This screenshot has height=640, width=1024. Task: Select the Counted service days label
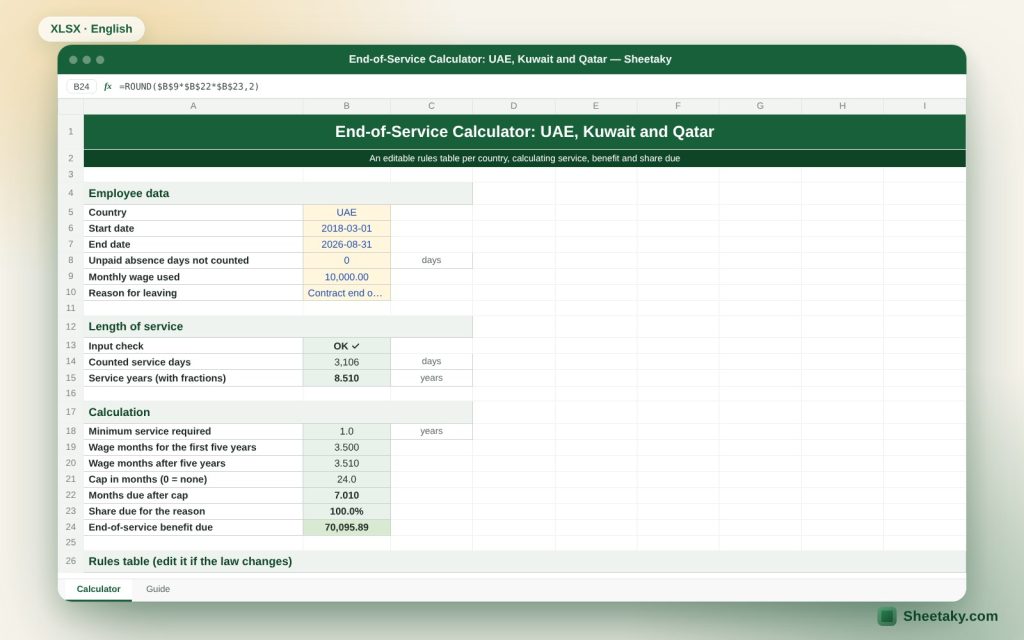193,362
